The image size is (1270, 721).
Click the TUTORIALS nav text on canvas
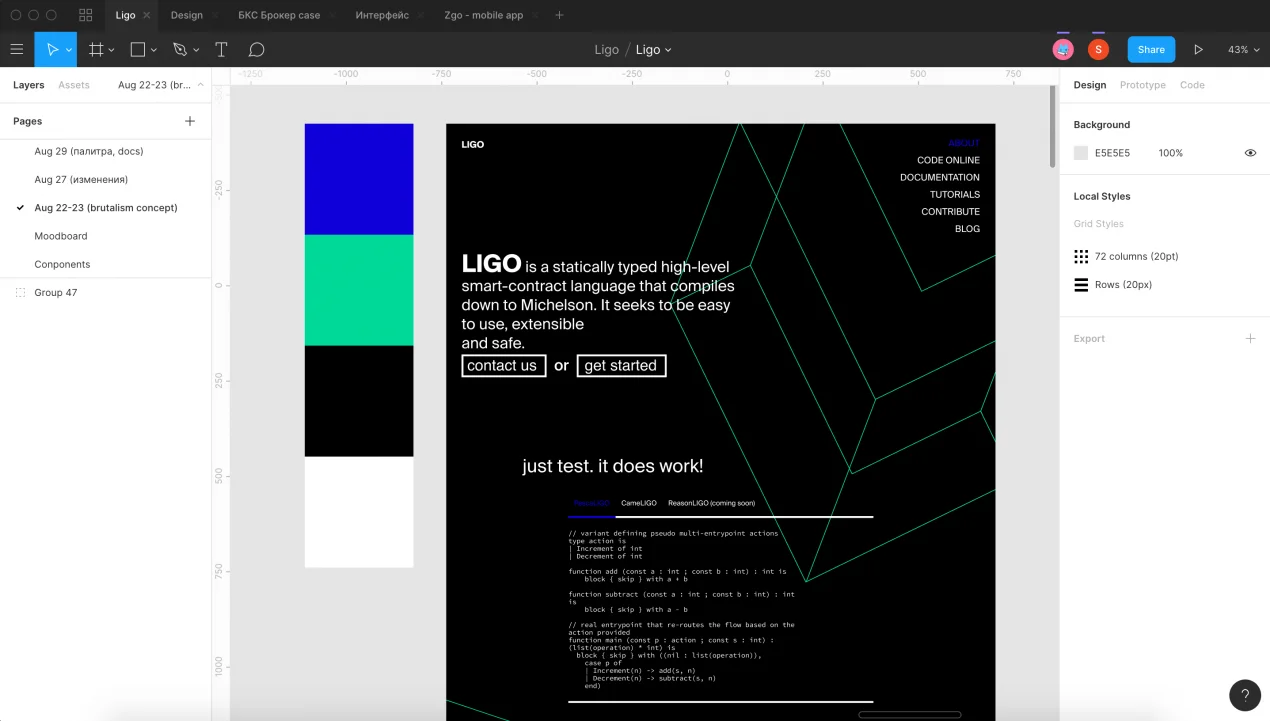pyautogui.click(x=954, y=194)
